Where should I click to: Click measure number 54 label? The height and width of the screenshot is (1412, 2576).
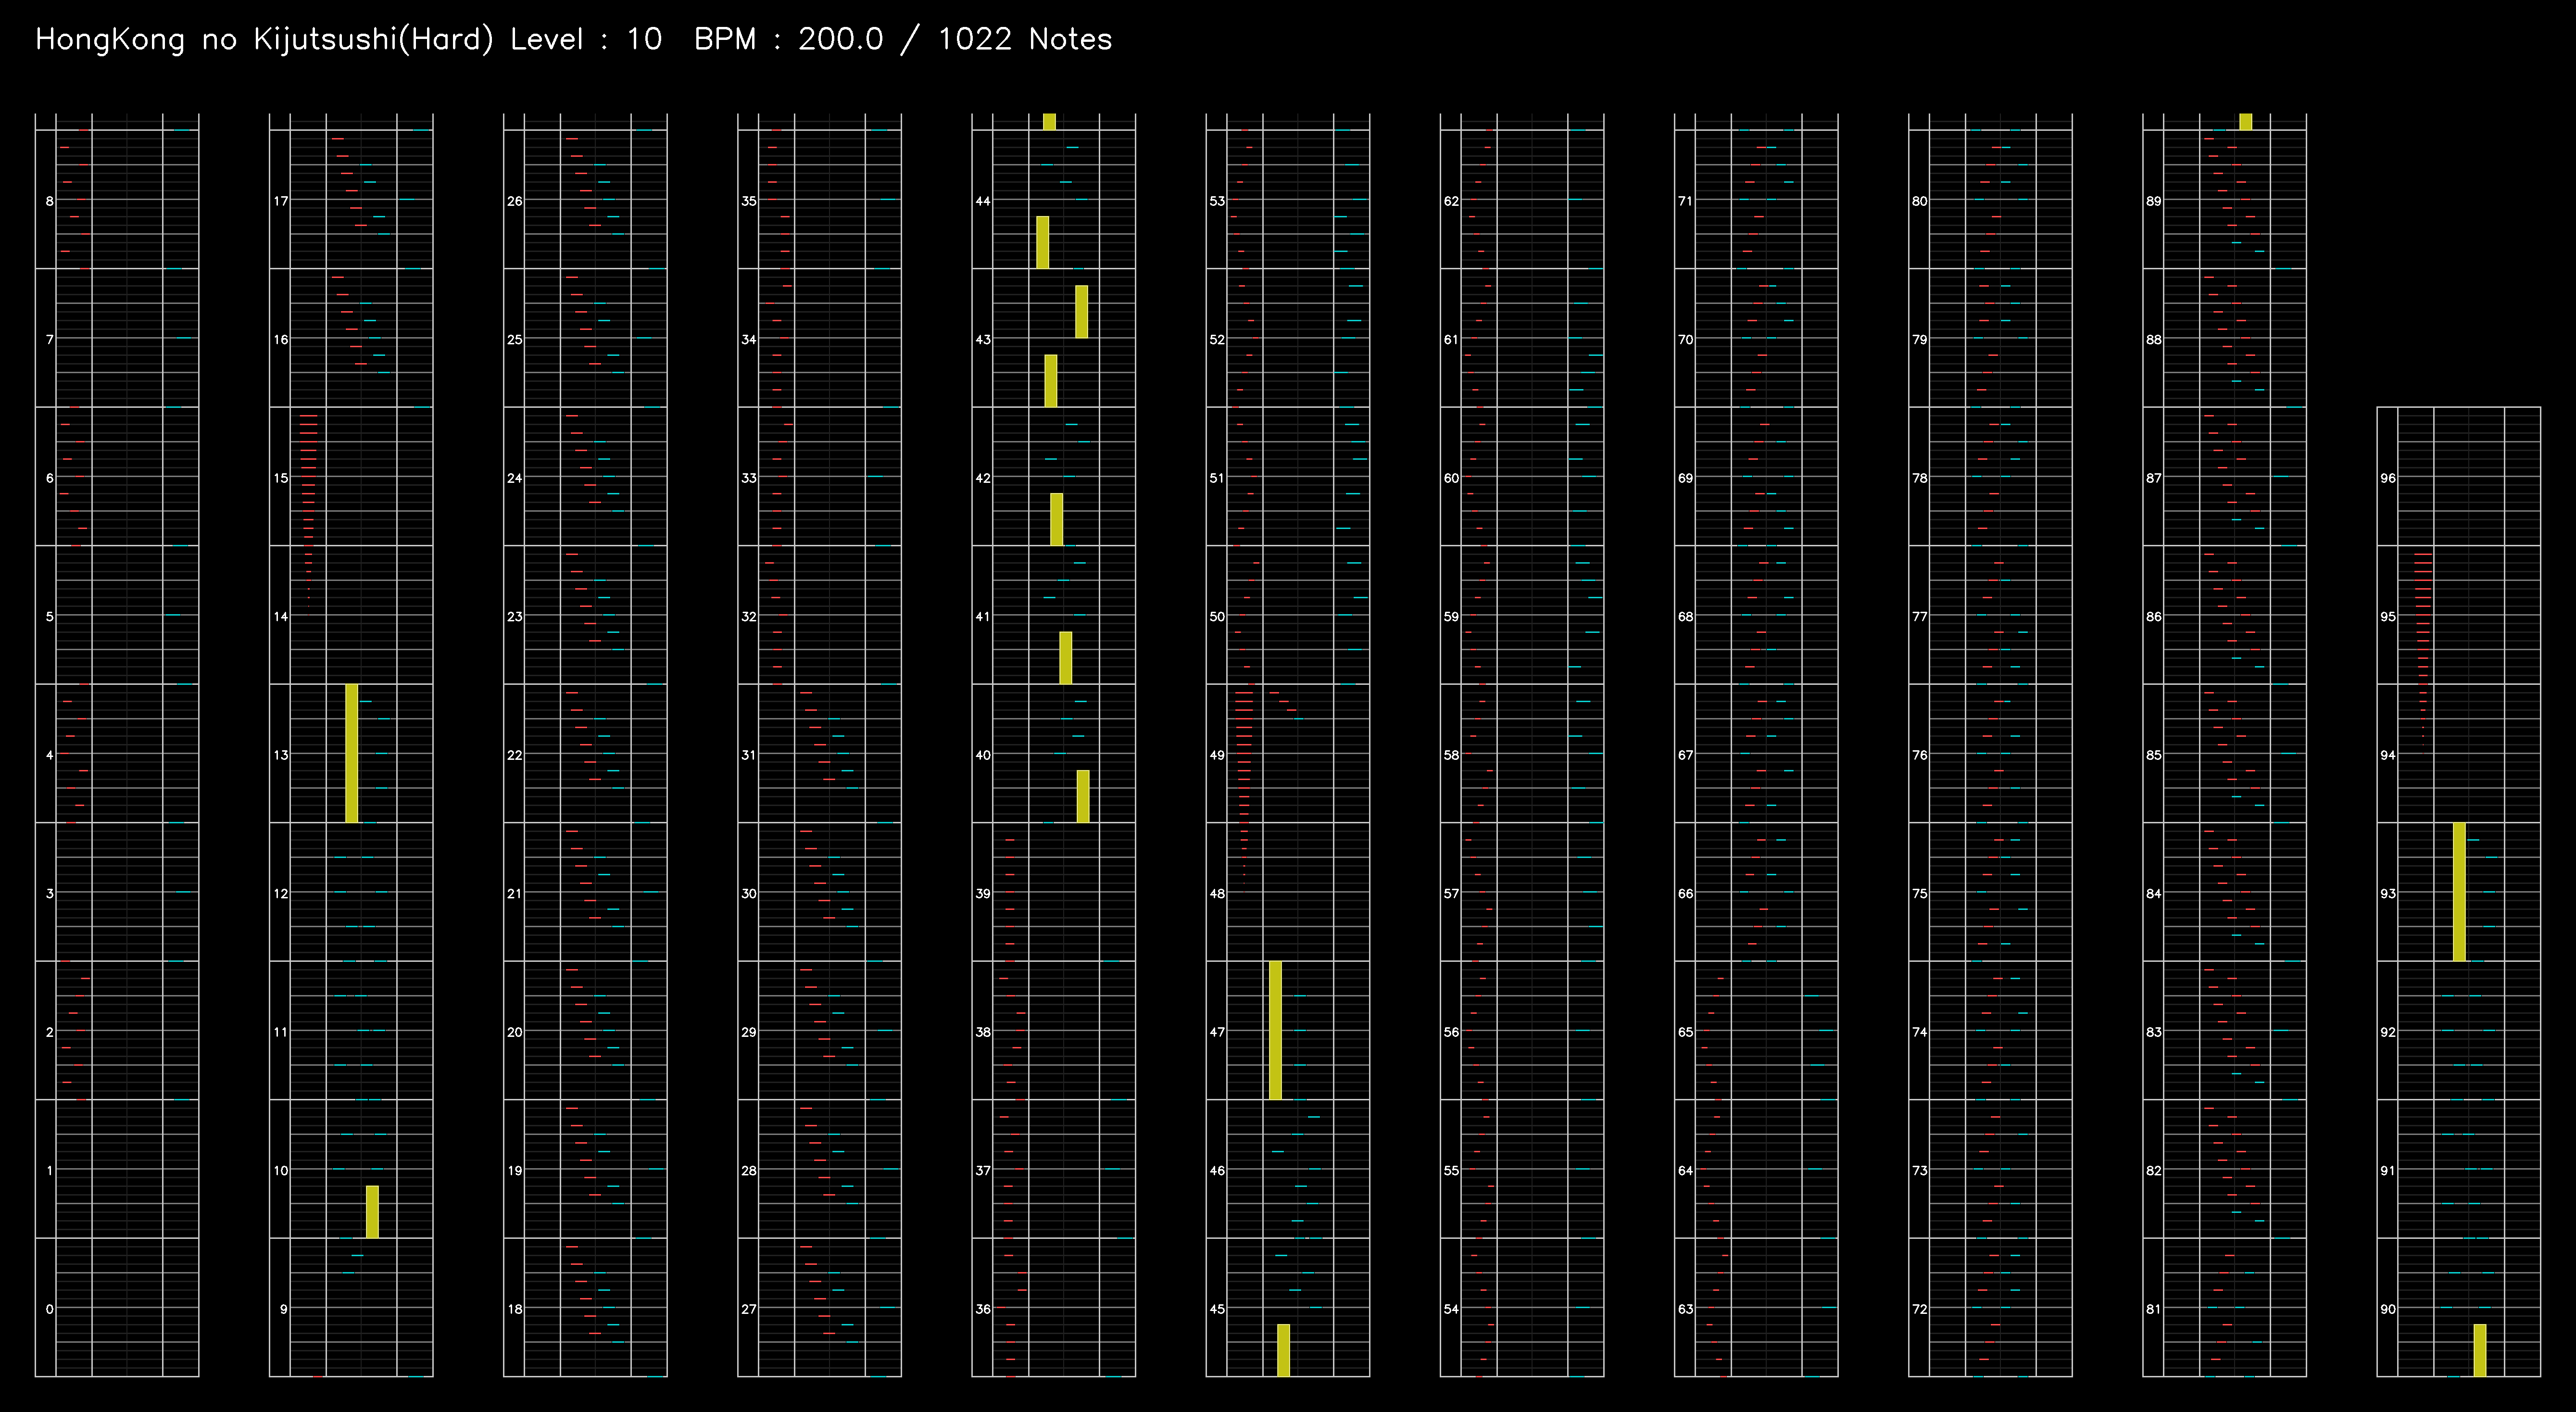click(1451, 1309)
